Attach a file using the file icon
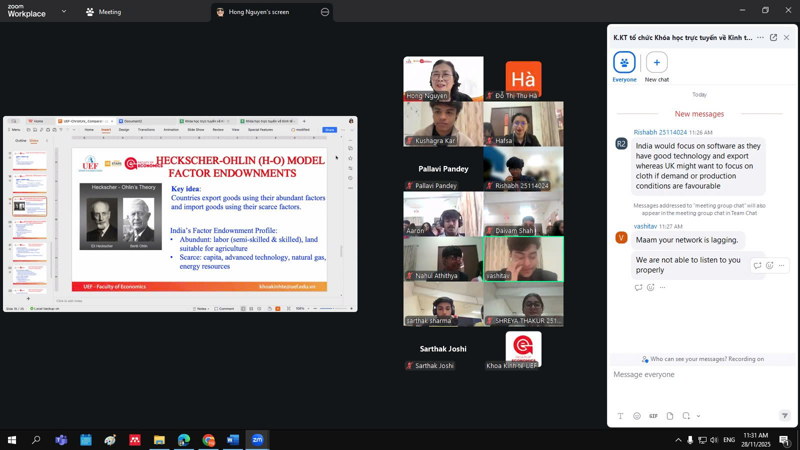 pyautogui.click(x=670, y=416)
